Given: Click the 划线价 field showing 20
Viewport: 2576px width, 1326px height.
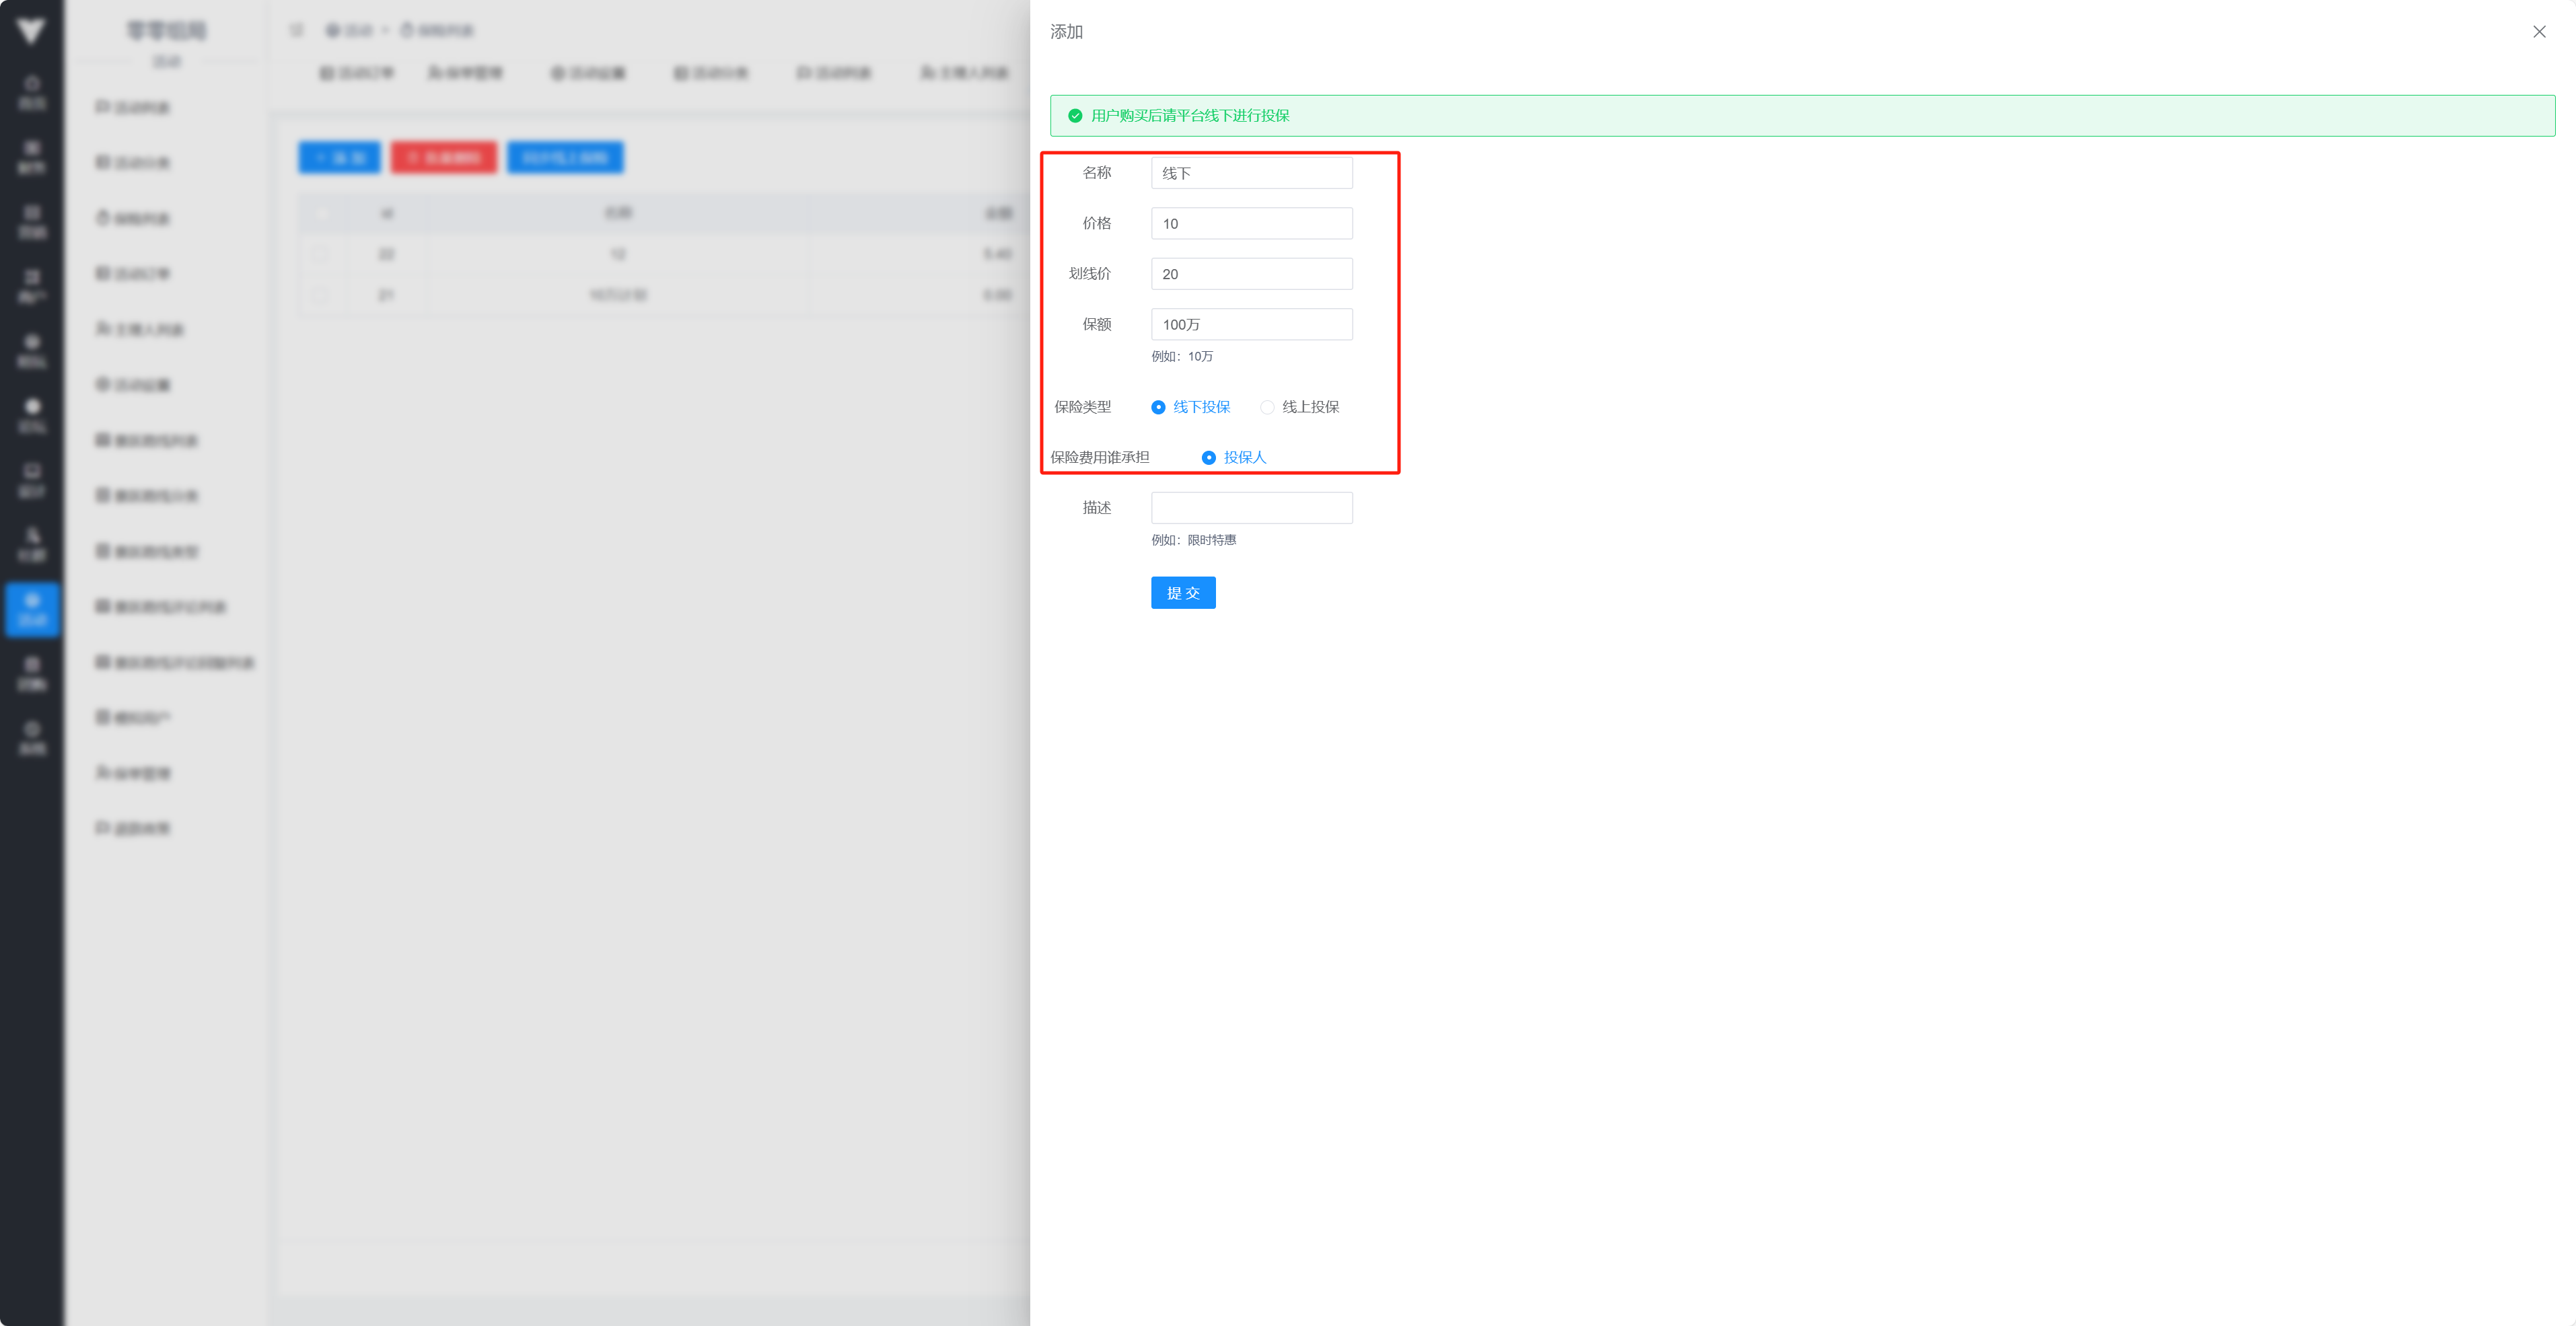Looking at the screenshot, I should (x=1251, y=274).
